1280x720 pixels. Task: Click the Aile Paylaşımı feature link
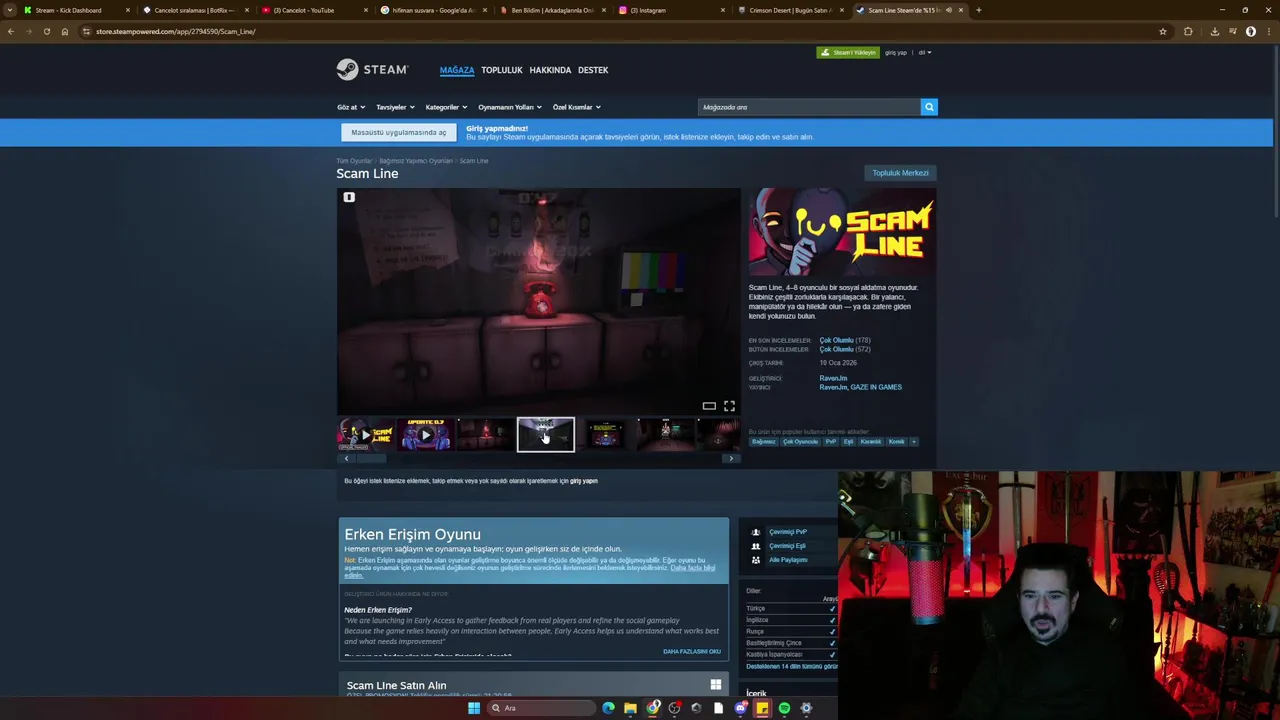point(788,560)
